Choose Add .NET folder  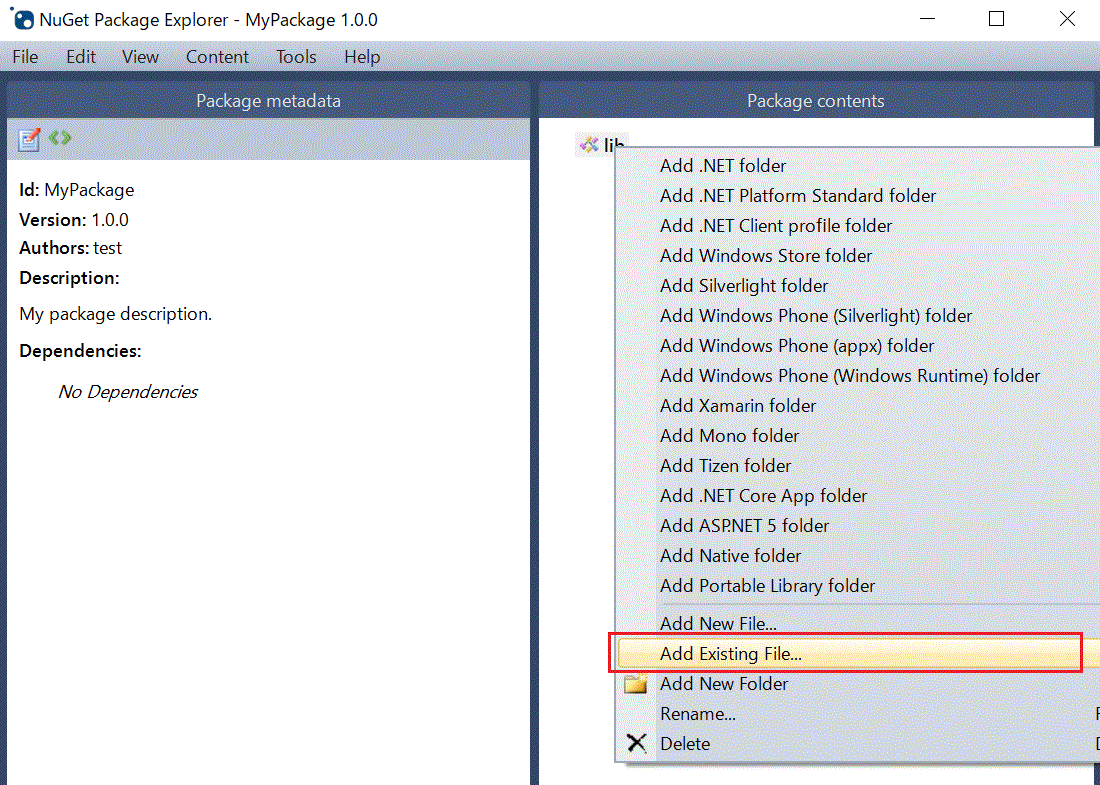[x=857, y=166]
